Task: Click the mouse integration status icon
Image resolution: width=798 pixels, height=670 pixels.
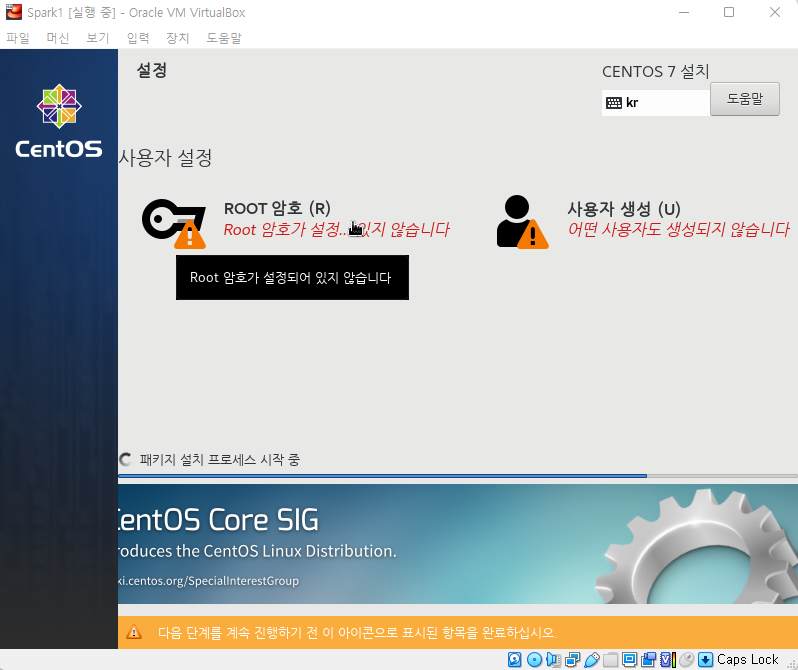Action: pyautogui.click(x=687, y=660)
